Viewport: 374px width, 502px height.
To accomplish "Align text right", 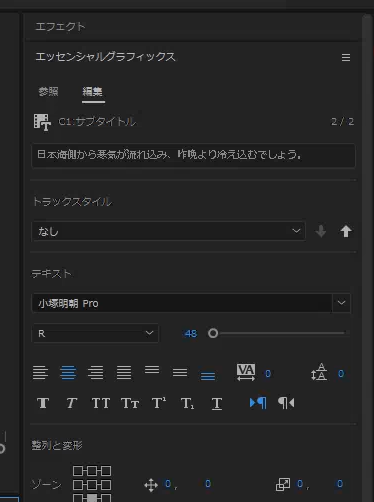I will 96,372.
